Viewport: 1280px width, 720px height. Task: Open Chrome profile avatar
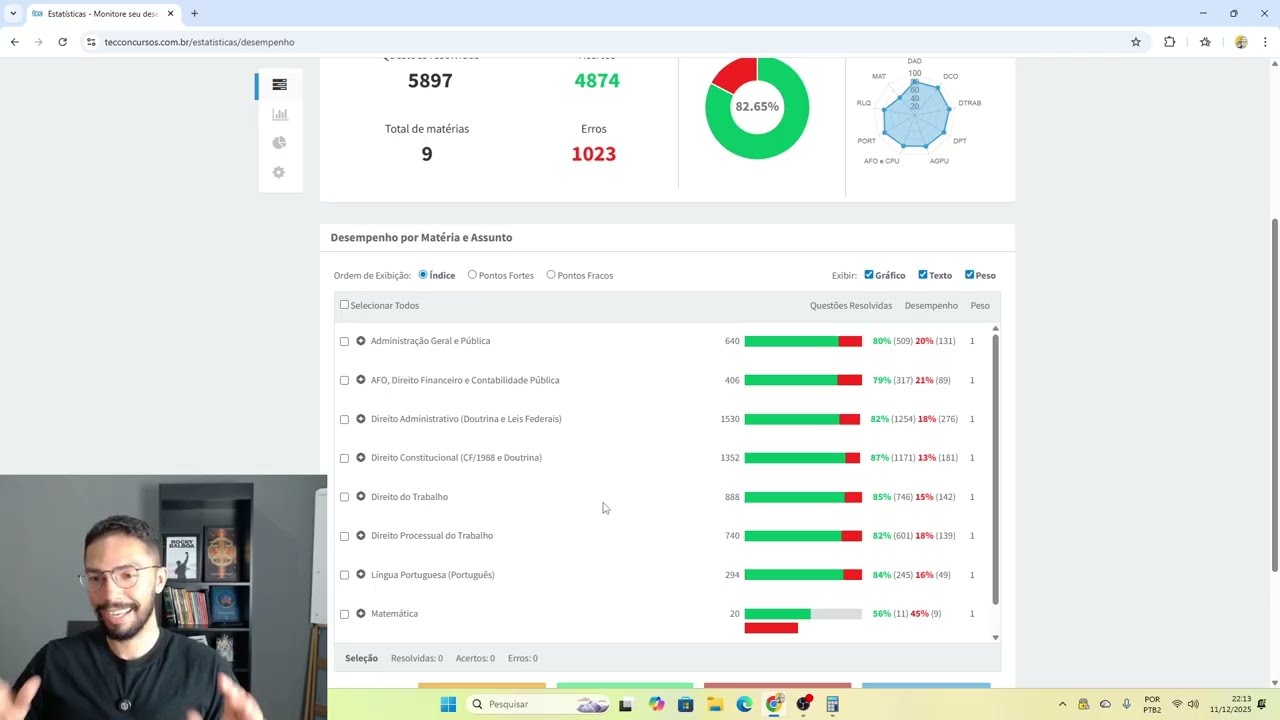(x=1241, y=42)
